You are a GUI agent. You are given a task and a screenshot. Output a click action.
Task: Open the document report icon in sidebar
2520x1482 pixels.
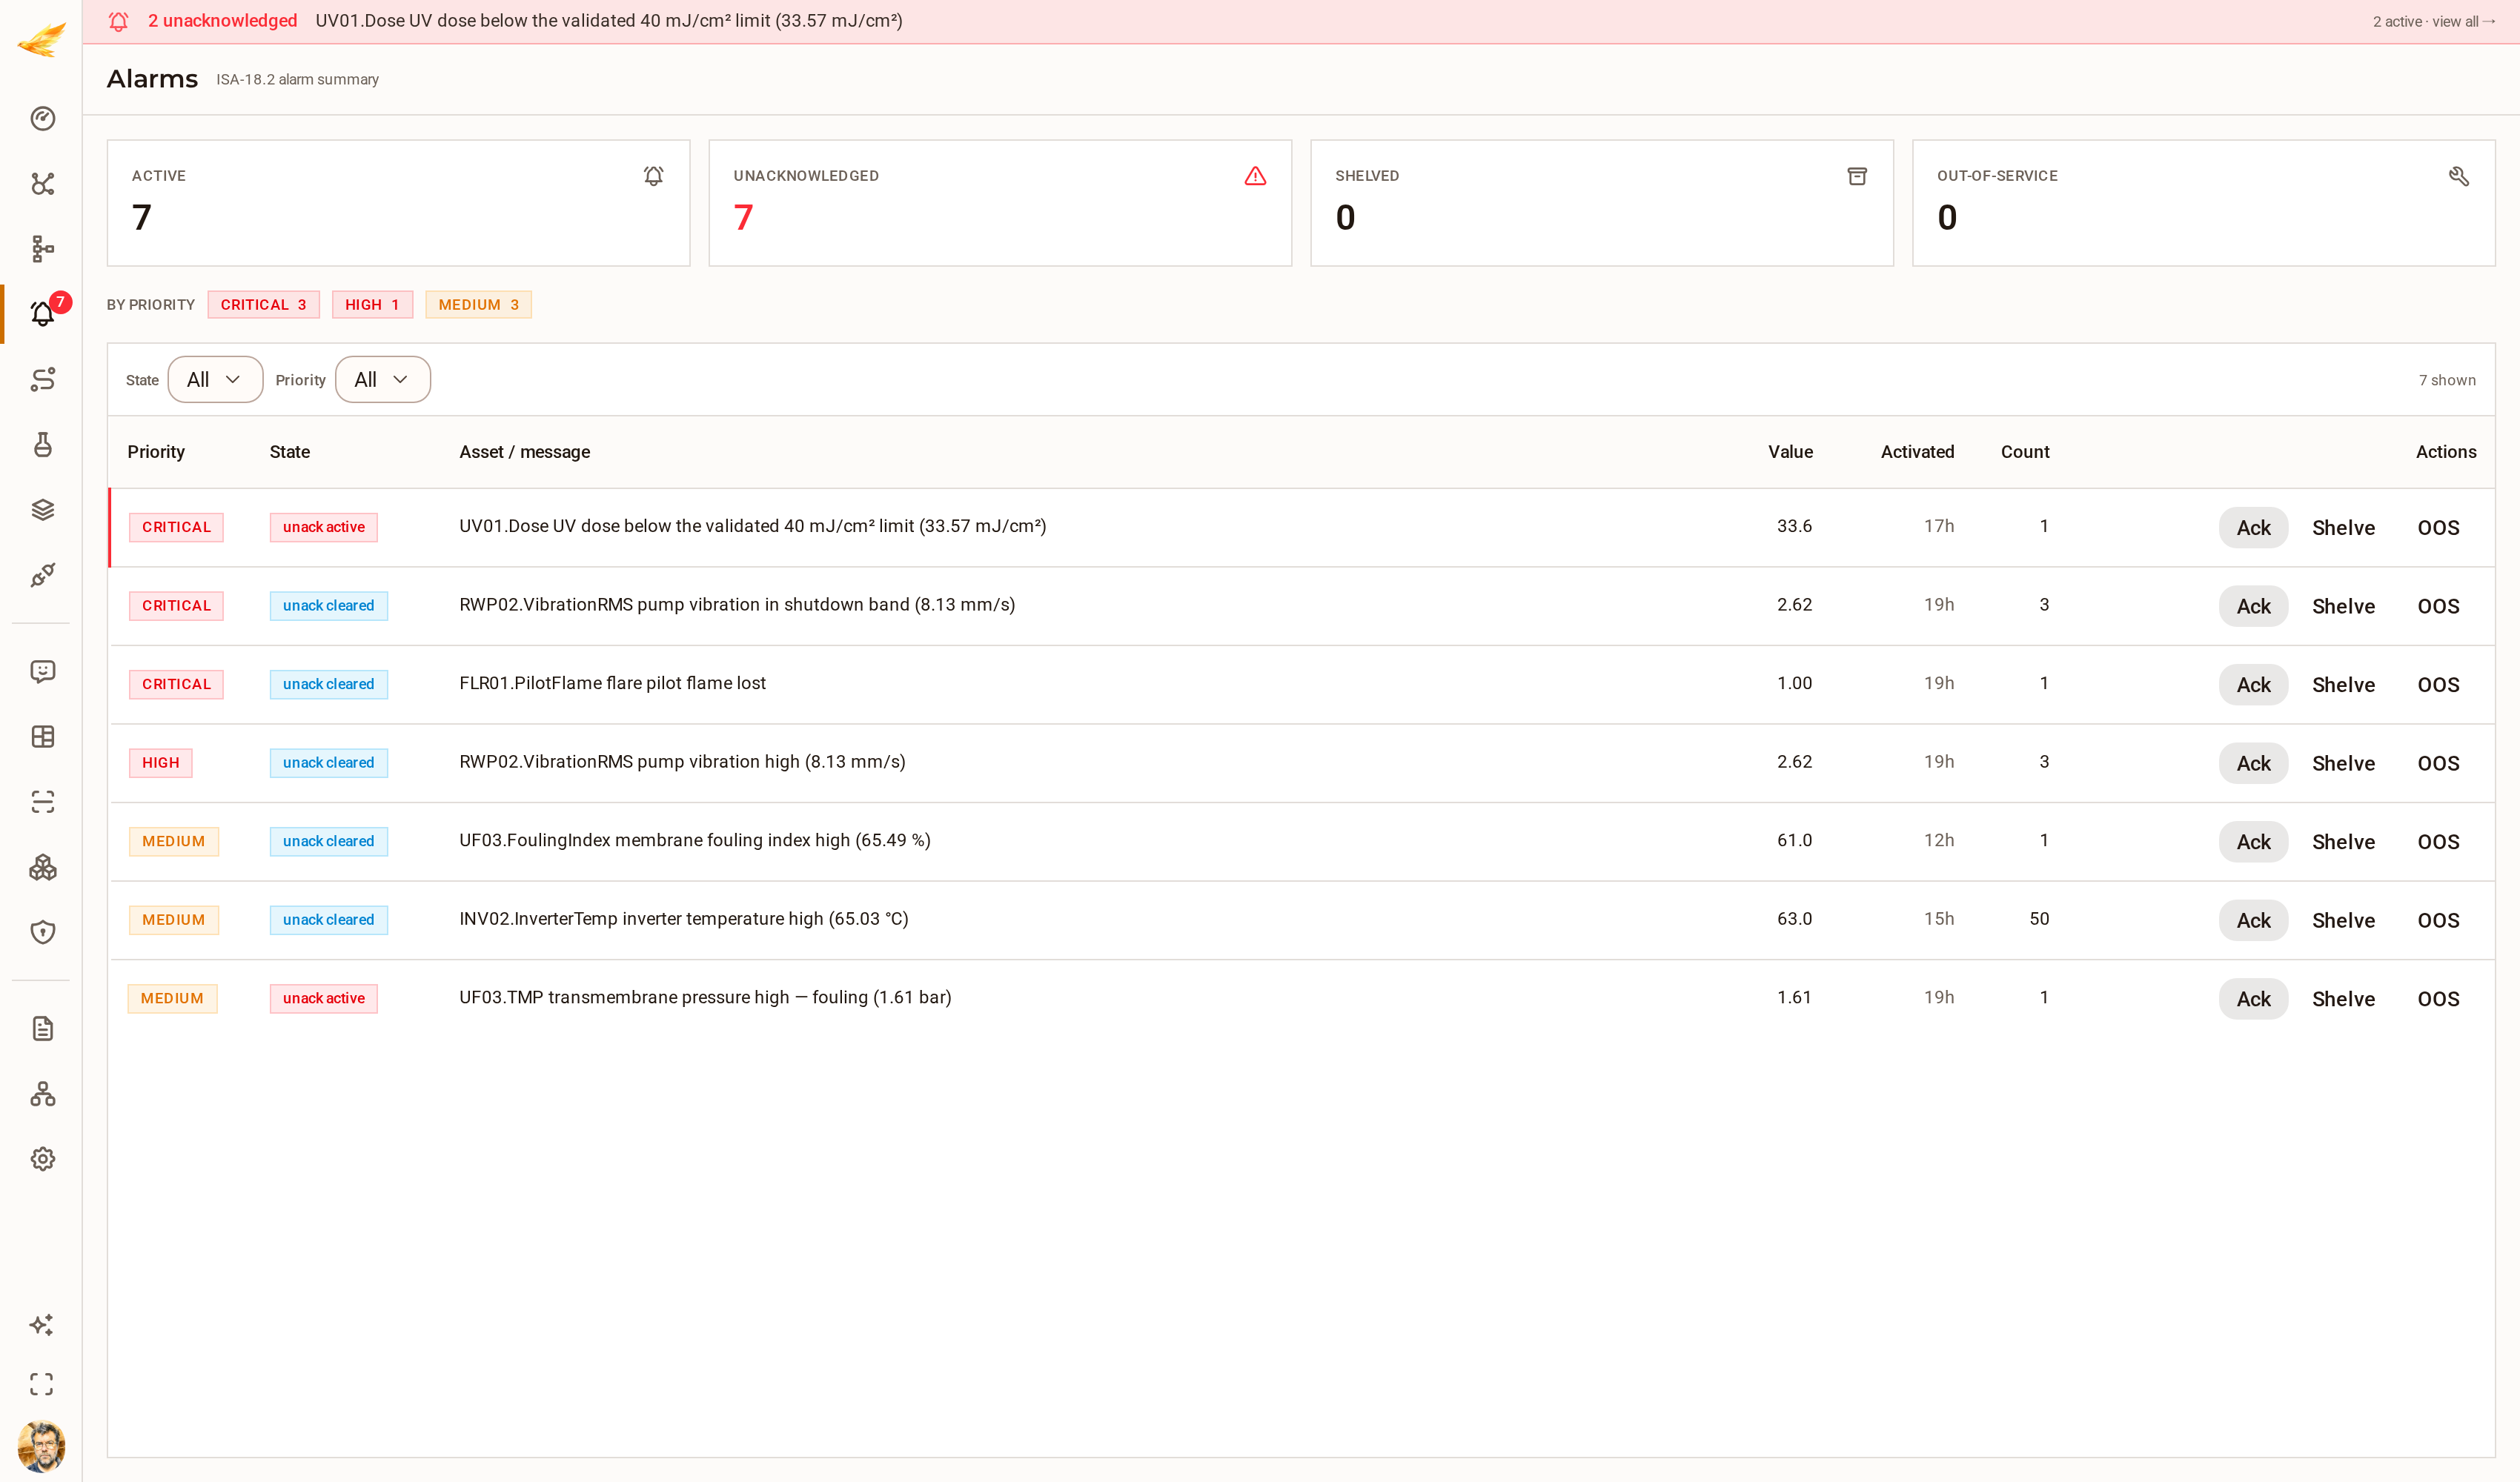pyautogui.click(x=42, y=1028)
